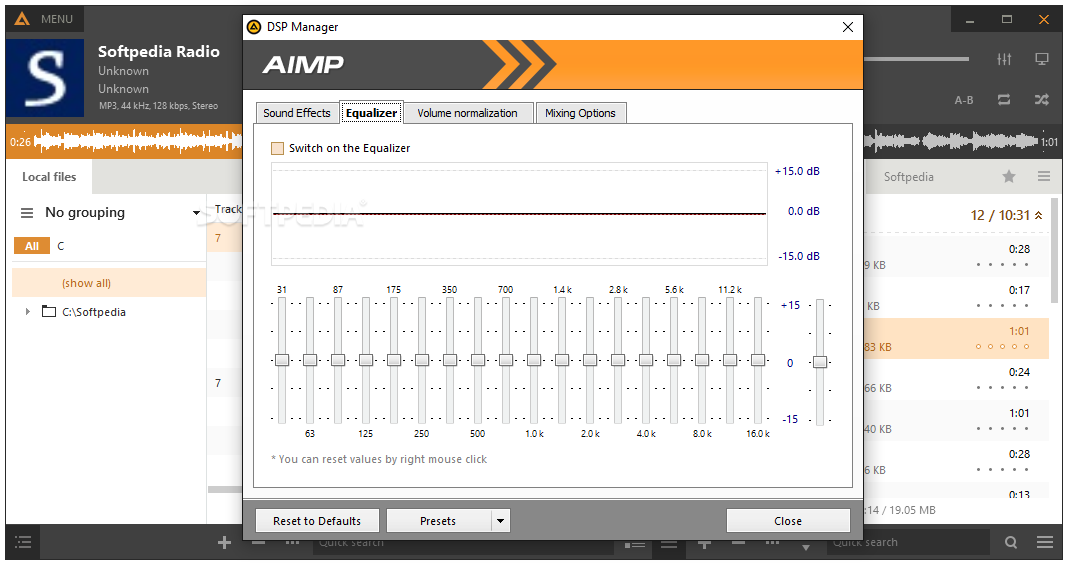Image resolution: width=1068 pixels, height=565 pixels.
Task: Select the playlist row with duration 0:24
Action: pyautogui.click(x=957, y=380)
